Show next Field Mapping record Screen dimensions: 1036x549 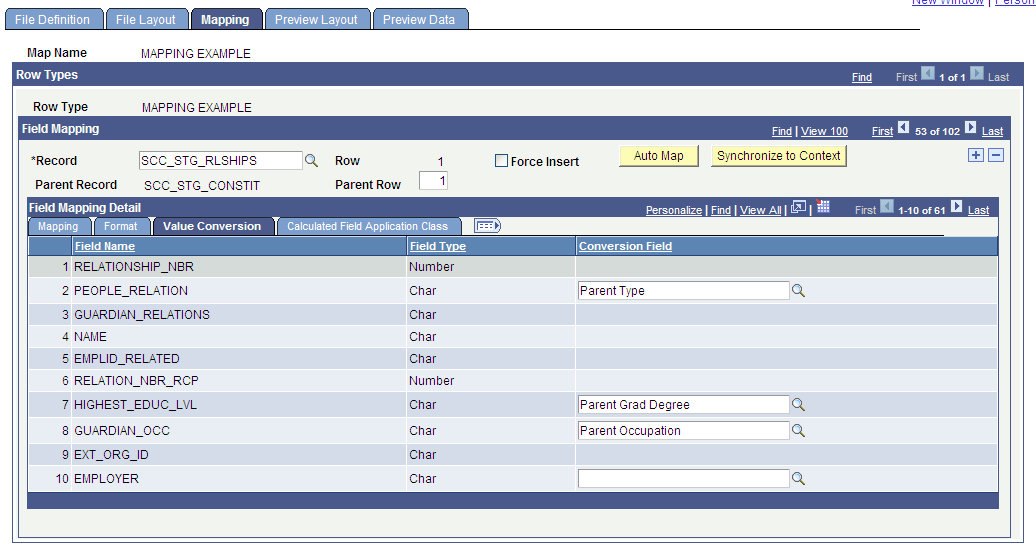click(970, 128)
